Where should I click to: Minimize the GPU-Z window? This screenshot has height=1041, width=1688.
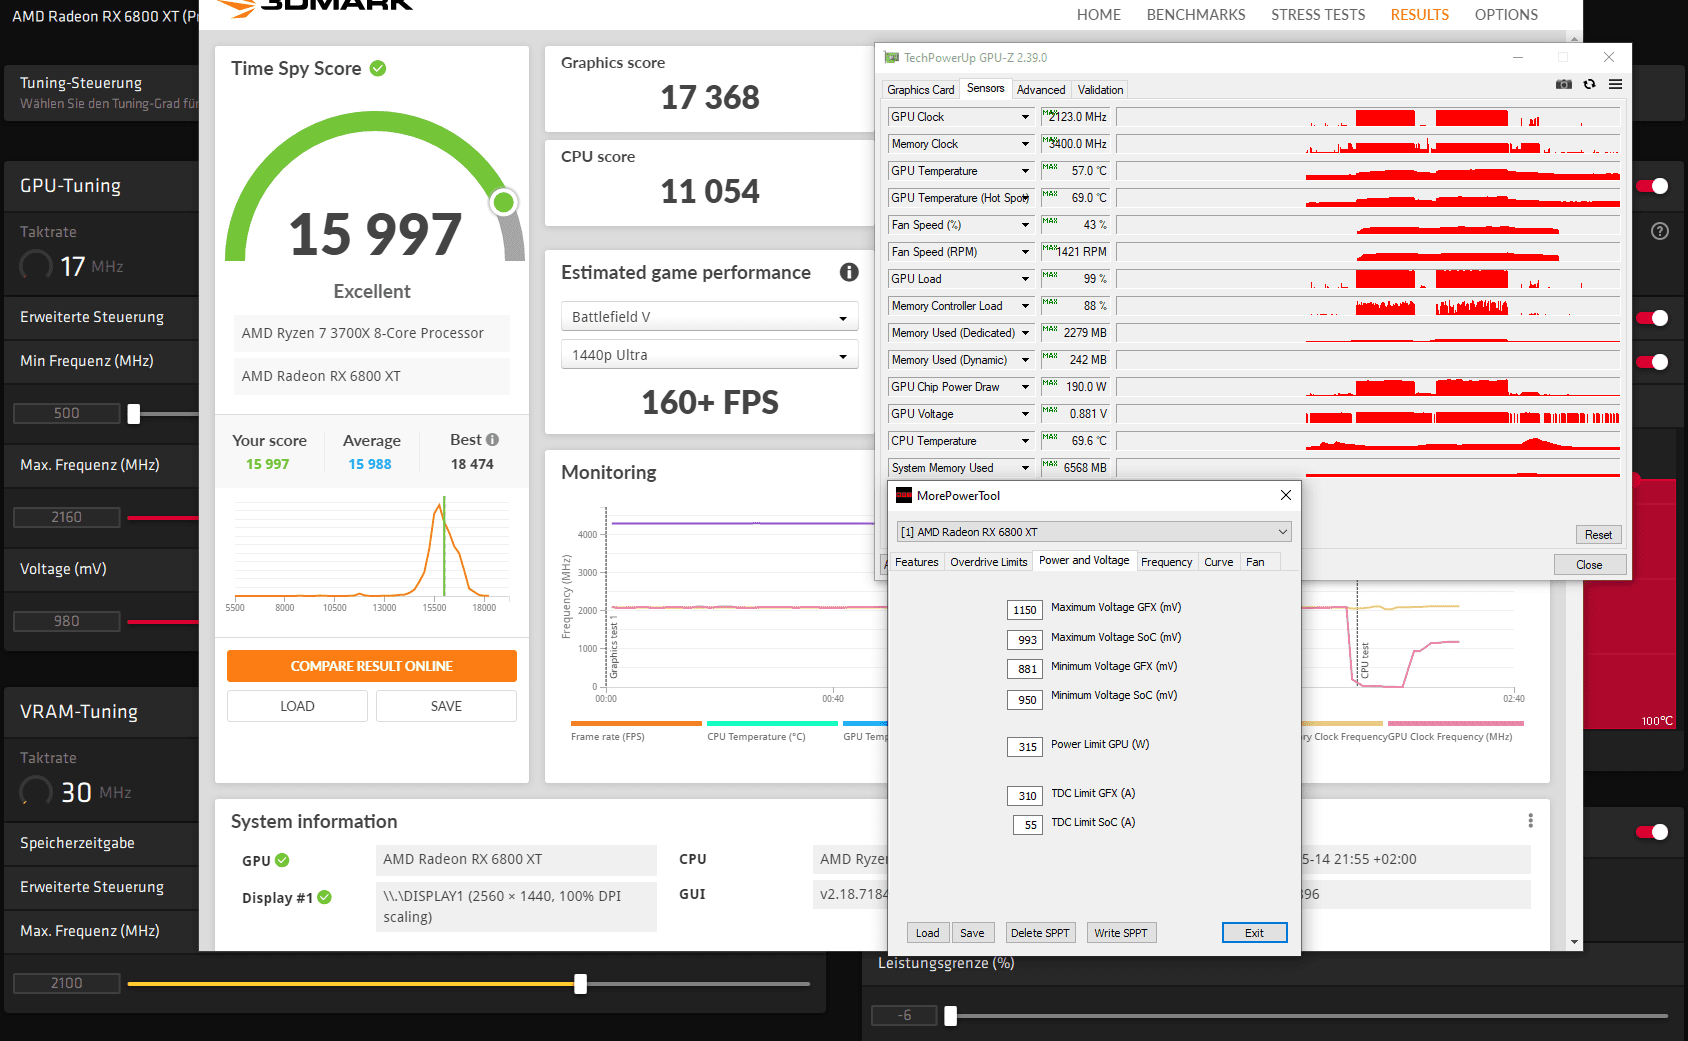point(1518,58)
